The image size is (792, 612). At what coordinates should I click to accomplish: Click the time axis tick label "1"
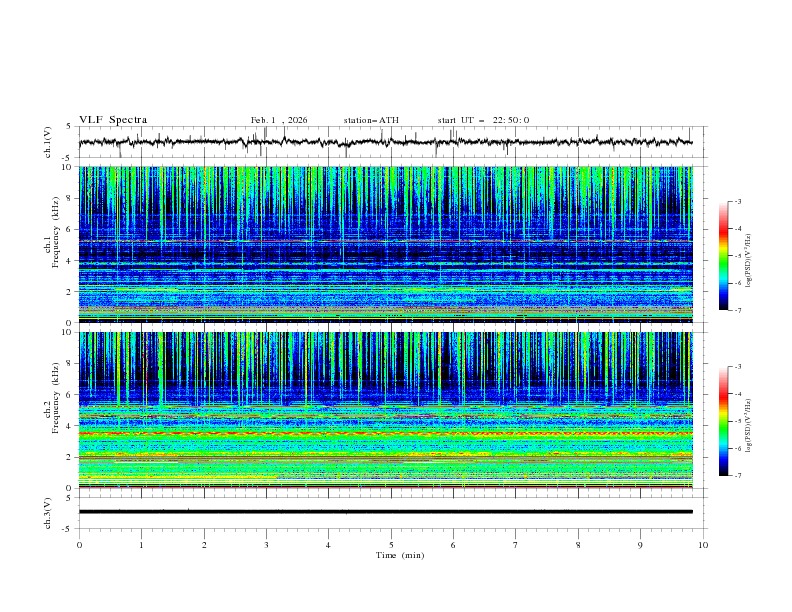tap(141, 545)
